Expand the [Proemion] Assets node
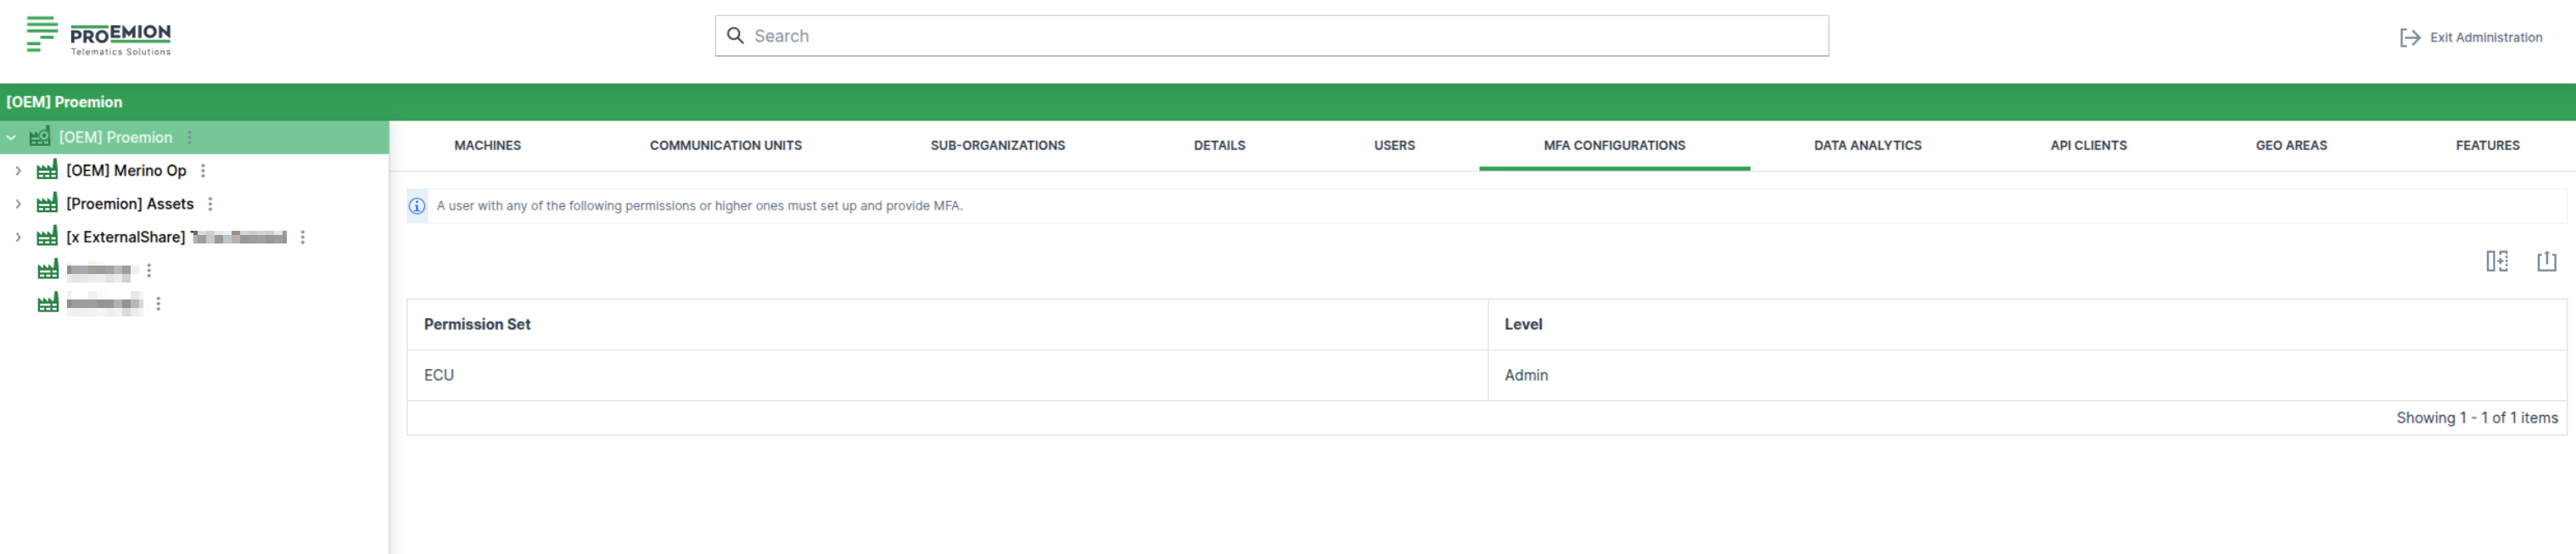The height and width of the screenshot is (554, 2576). 18,204
